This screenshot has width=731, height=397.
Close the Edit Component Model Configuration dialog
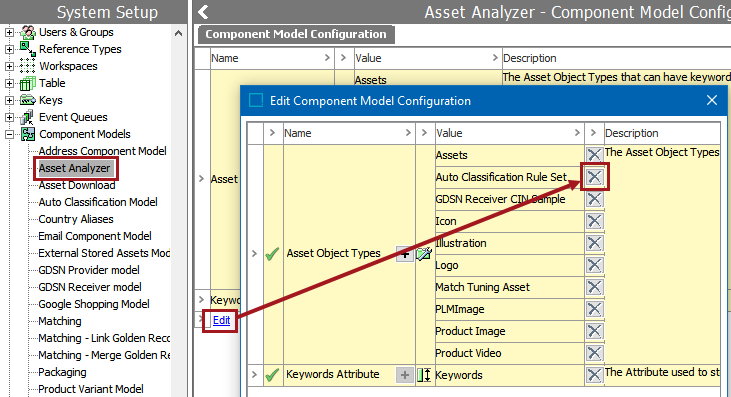coord(712,100)
